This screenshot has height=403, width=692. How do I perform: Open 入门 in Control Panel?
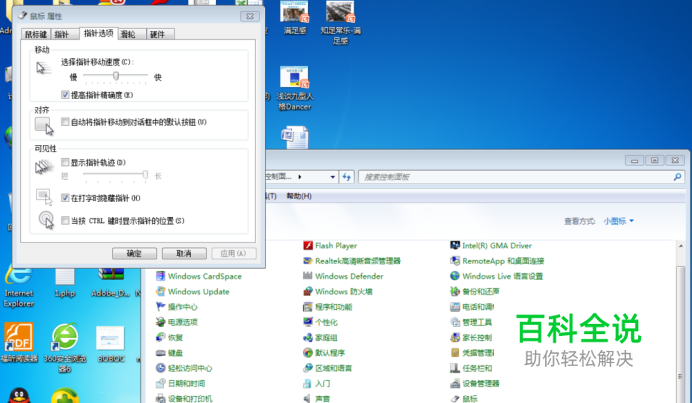317,384
